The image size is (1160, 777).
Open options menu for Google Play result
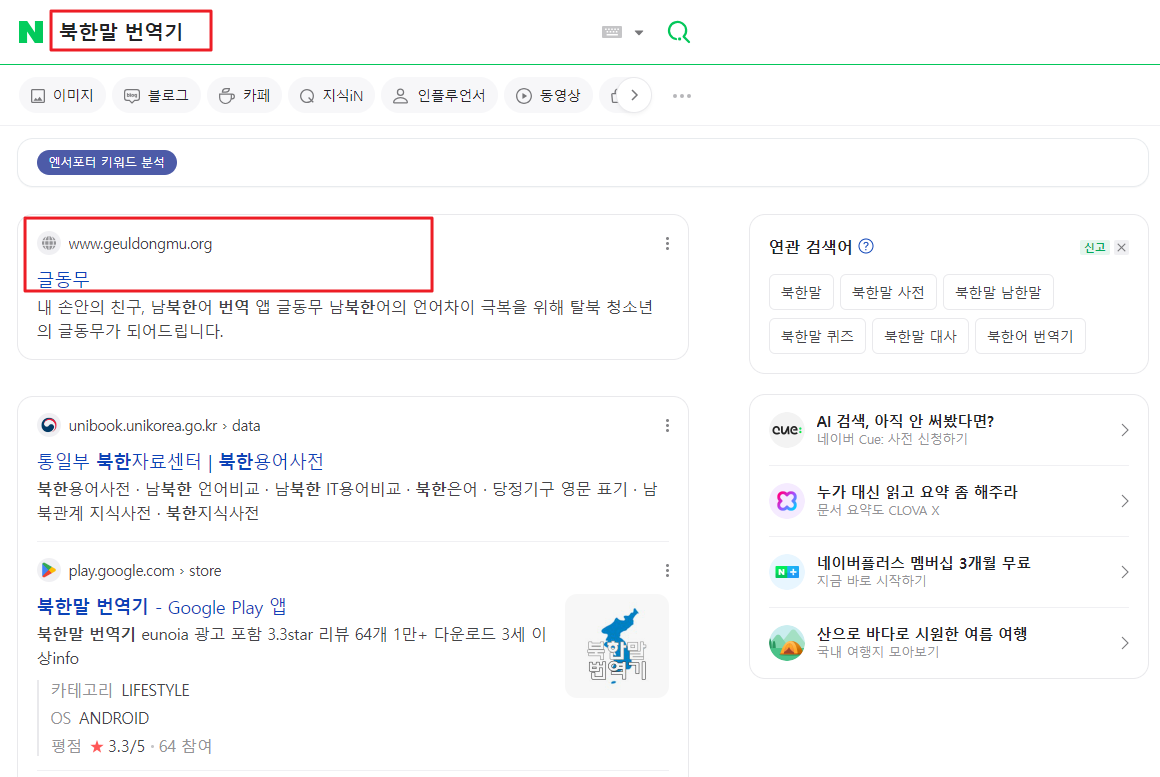[667, 571]
